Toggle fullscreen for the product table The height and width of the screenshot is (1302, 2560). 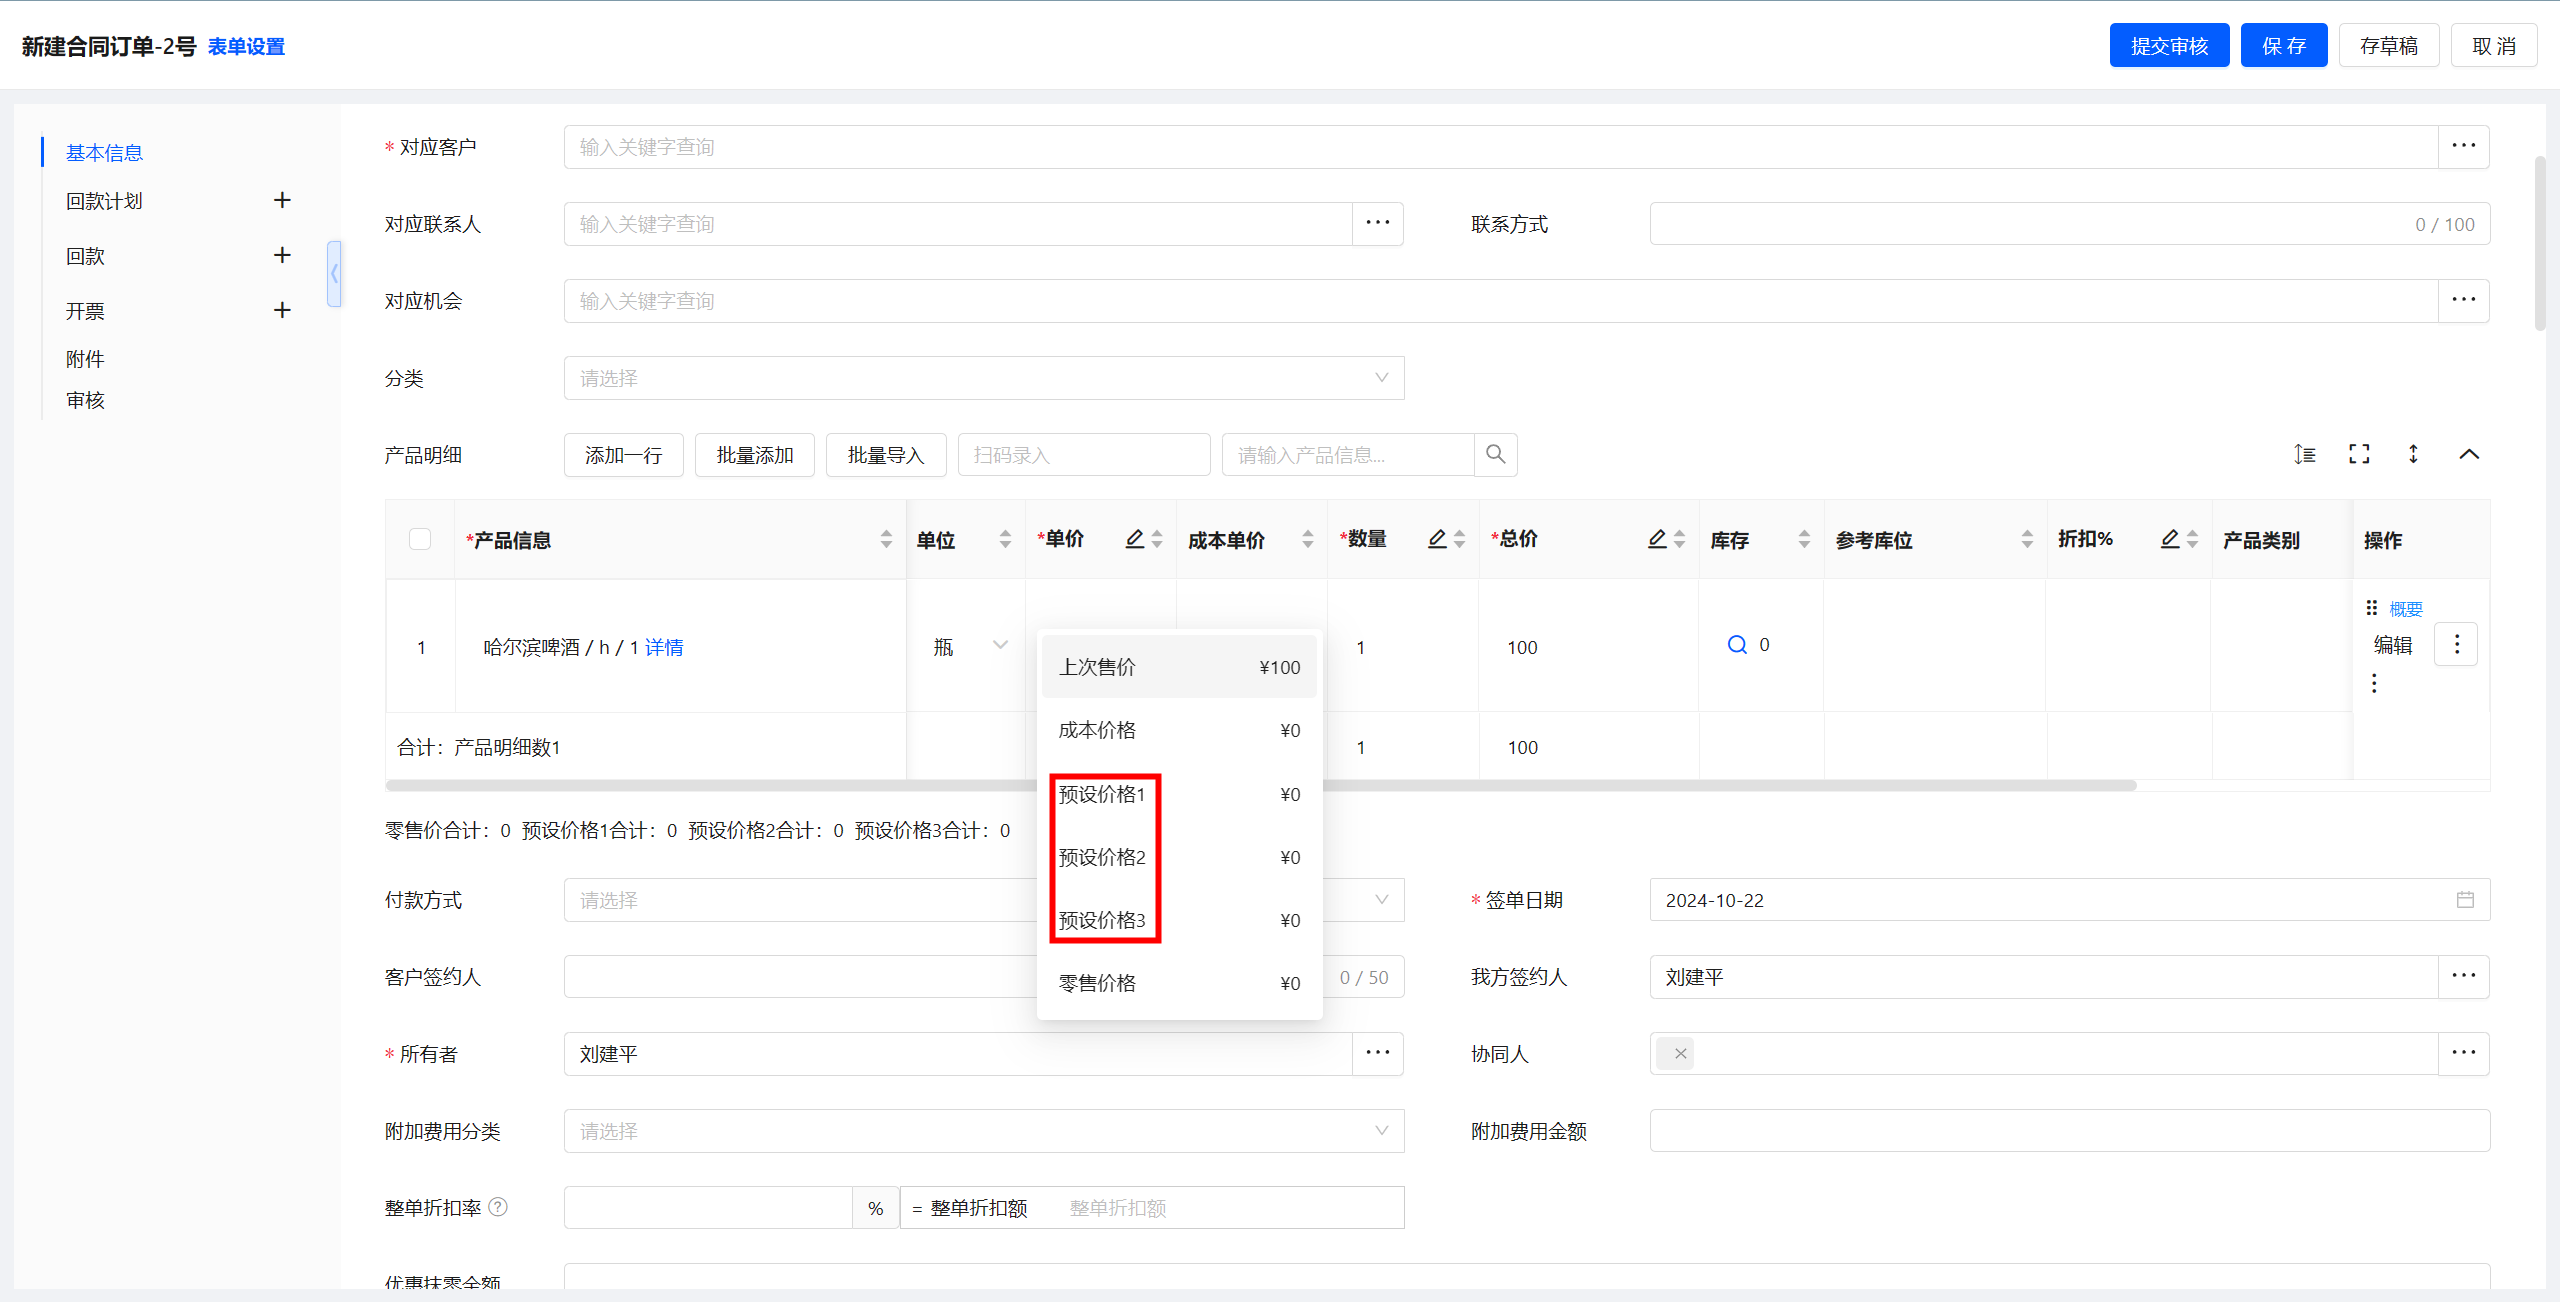(2359, 454)
